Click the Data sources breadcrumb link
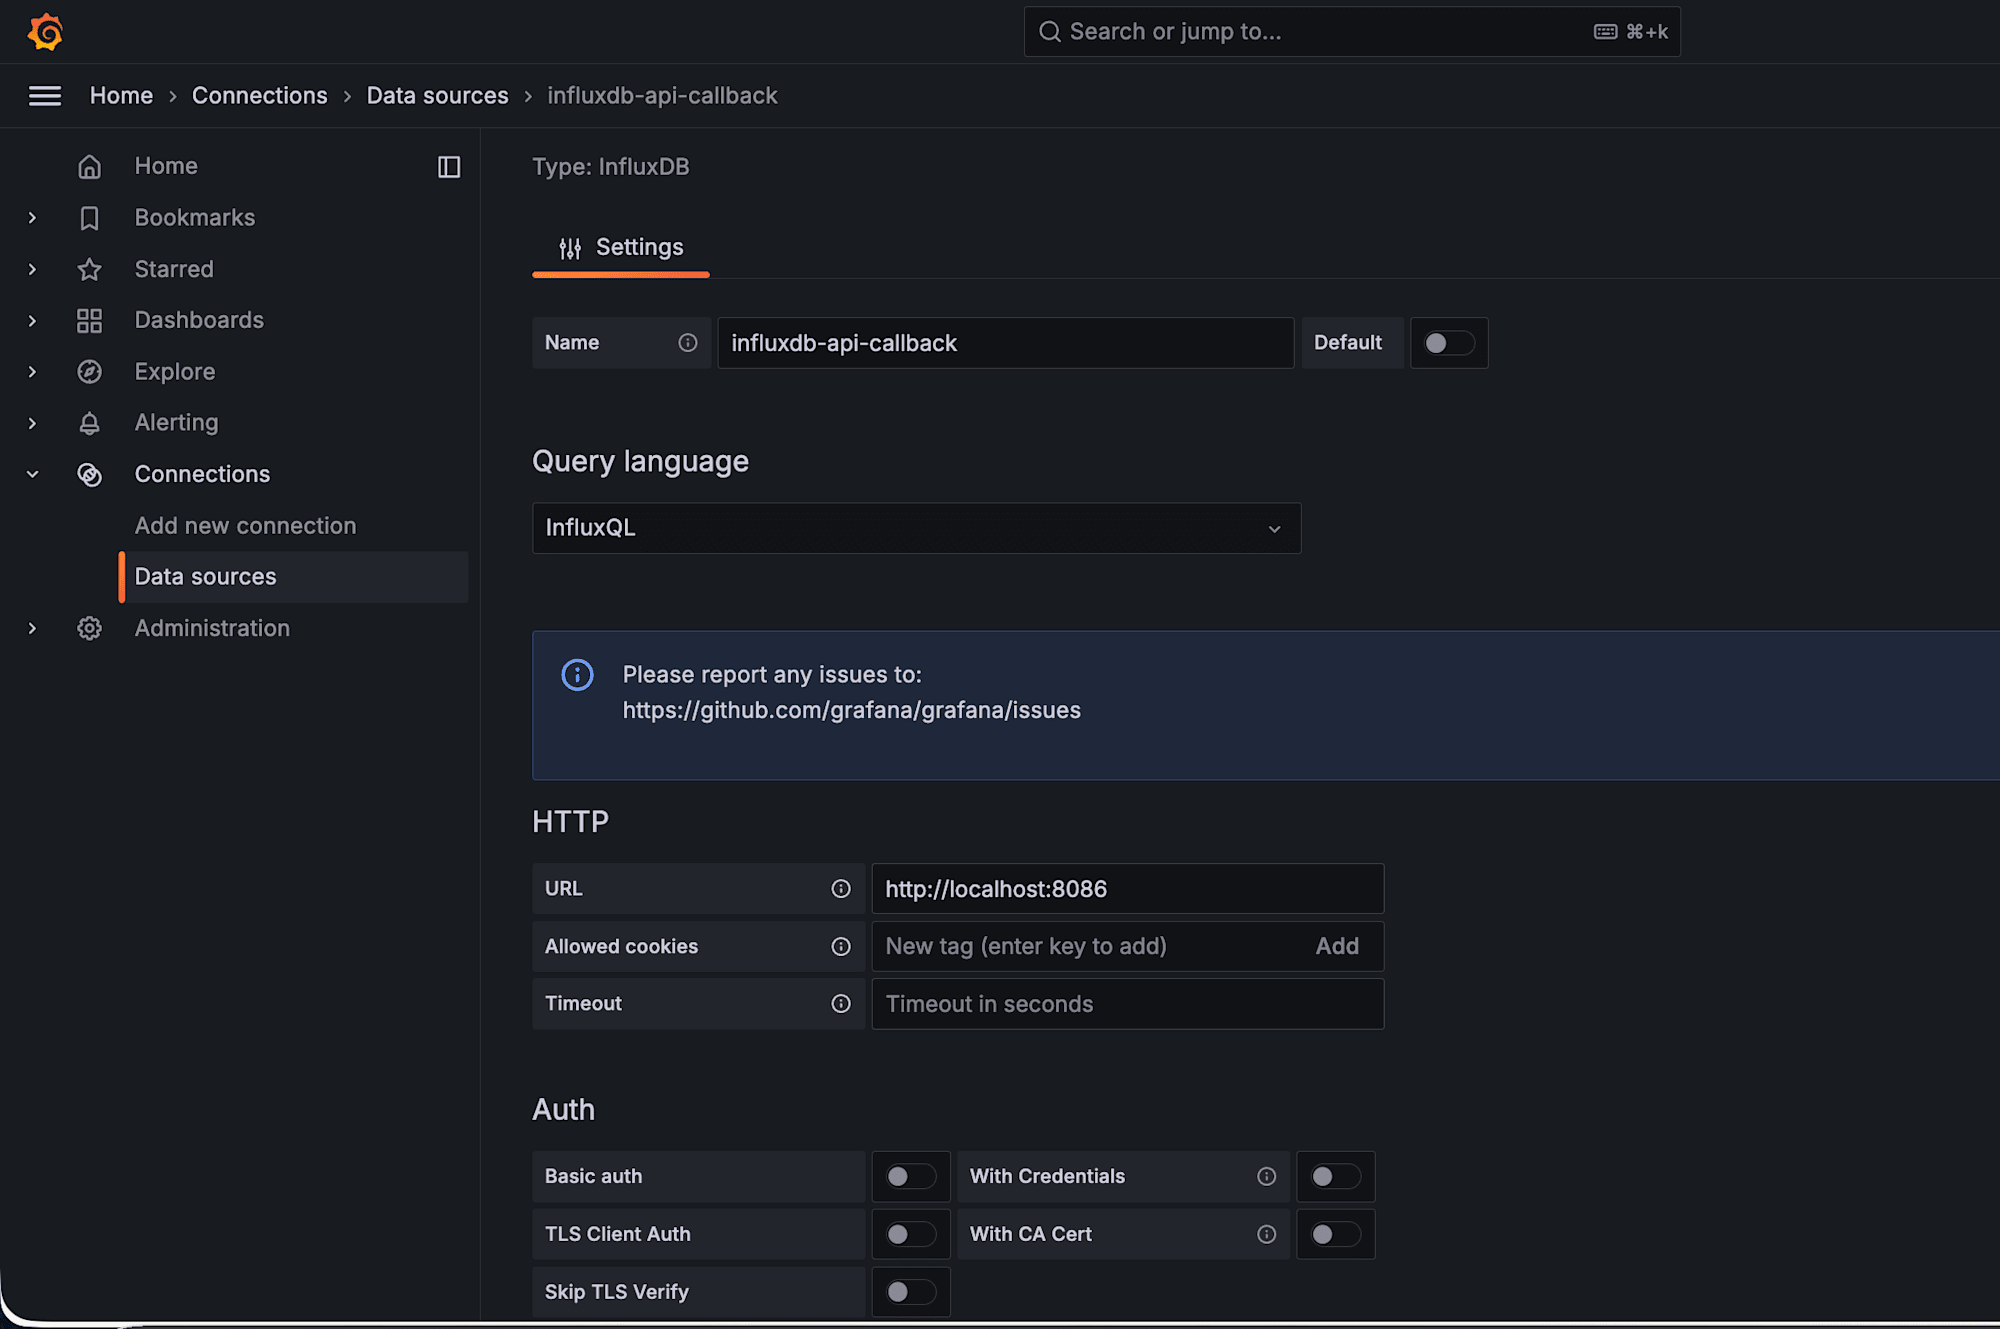 point(437,96)
